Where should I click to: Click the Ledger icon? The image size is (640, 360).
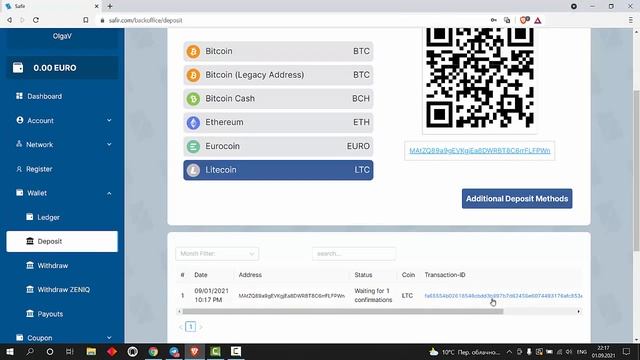point(29,217)
